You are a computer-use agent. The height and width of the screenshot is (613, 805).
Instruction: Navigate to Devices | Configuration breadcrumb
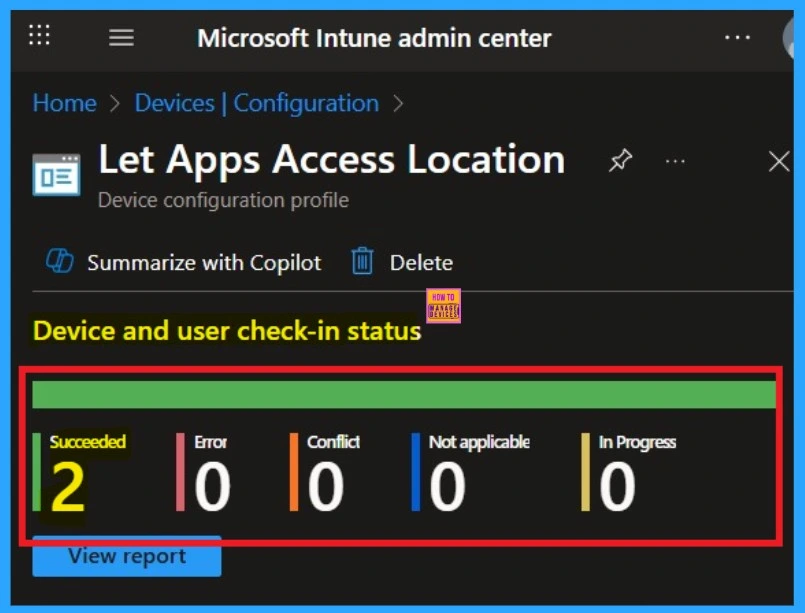256,103
